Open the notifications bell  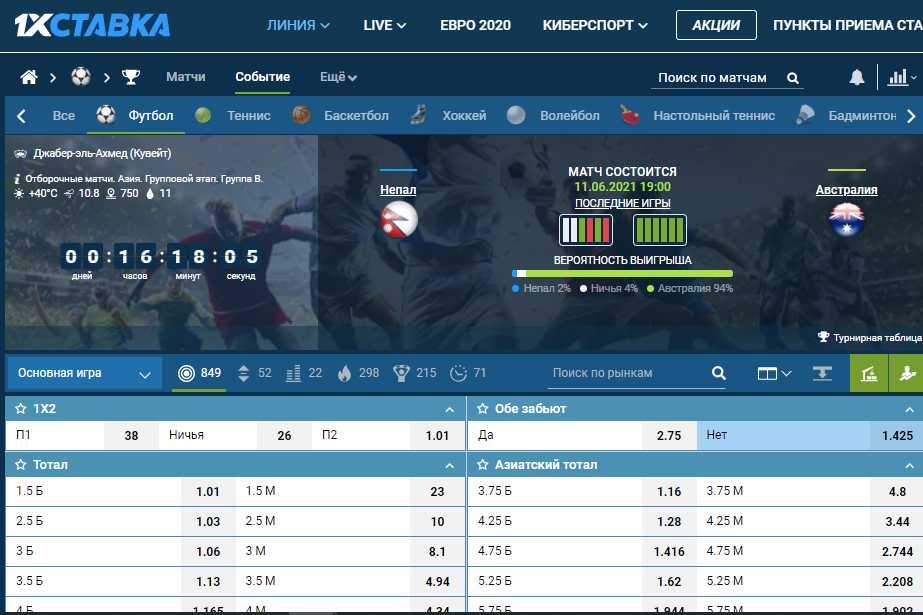(856, 77)
